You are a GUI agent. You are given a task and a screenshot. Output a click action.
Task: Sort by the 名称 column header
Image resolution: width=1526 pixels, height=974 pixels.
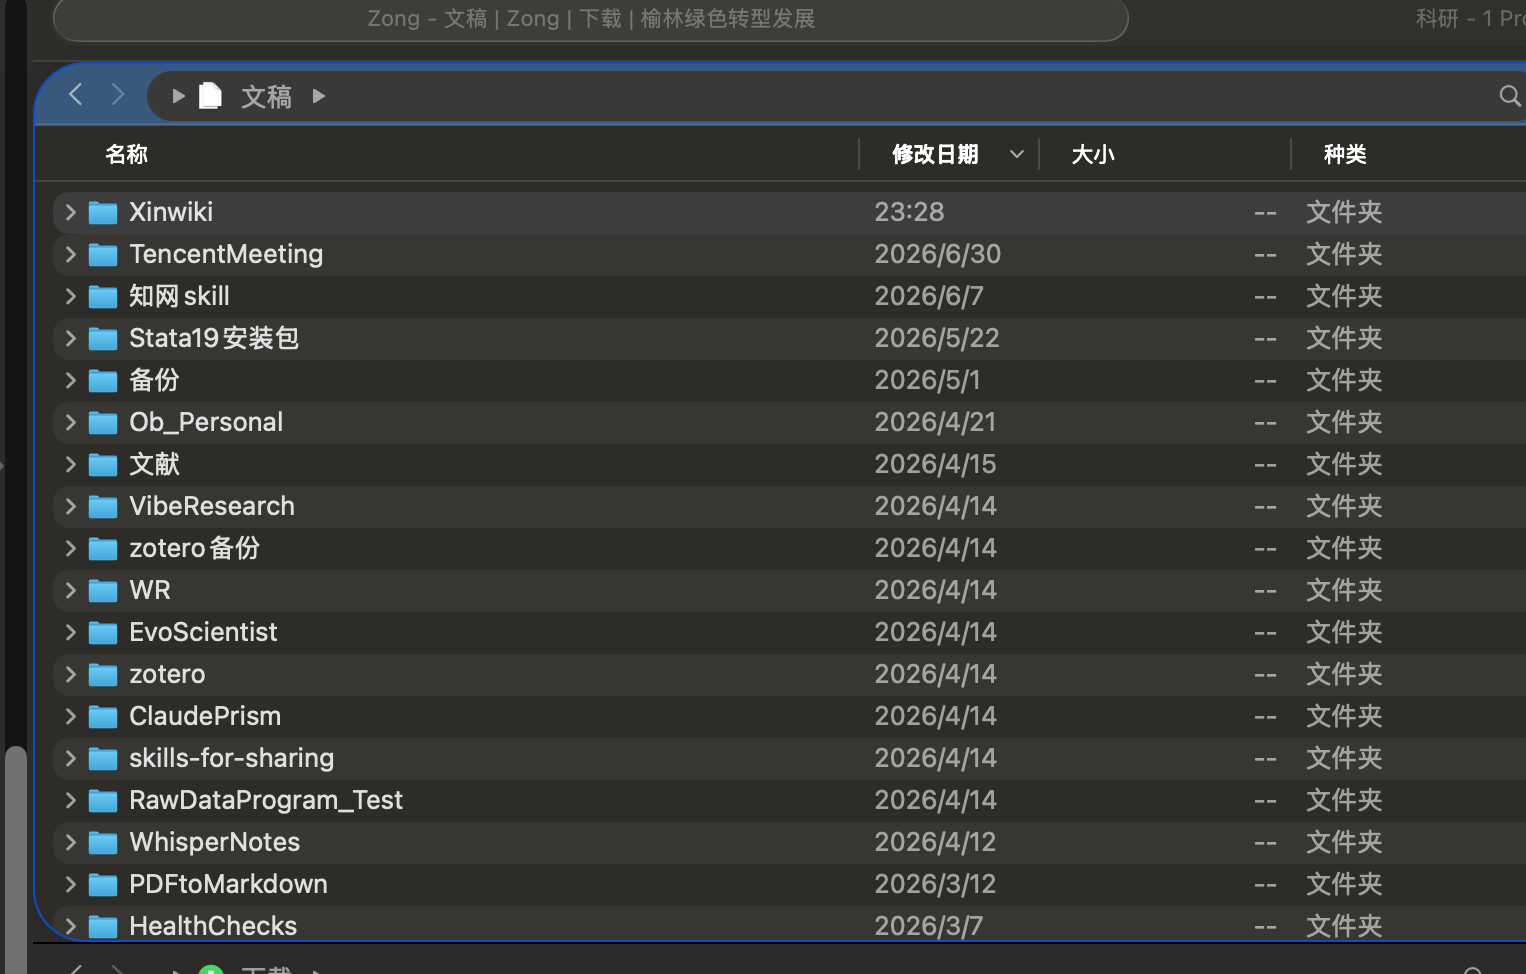pyautogui.click(x=127, y=154)
